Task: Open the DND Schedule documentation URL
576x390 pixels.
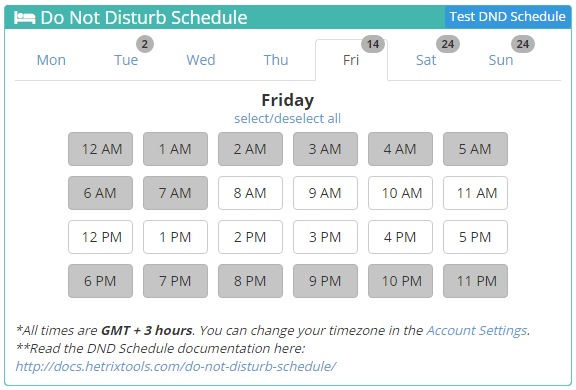Action: (176, 366)
